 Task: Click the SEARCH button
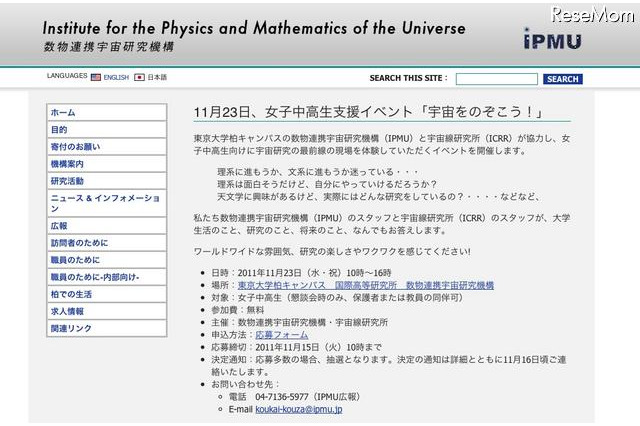(x=562, y=79)
